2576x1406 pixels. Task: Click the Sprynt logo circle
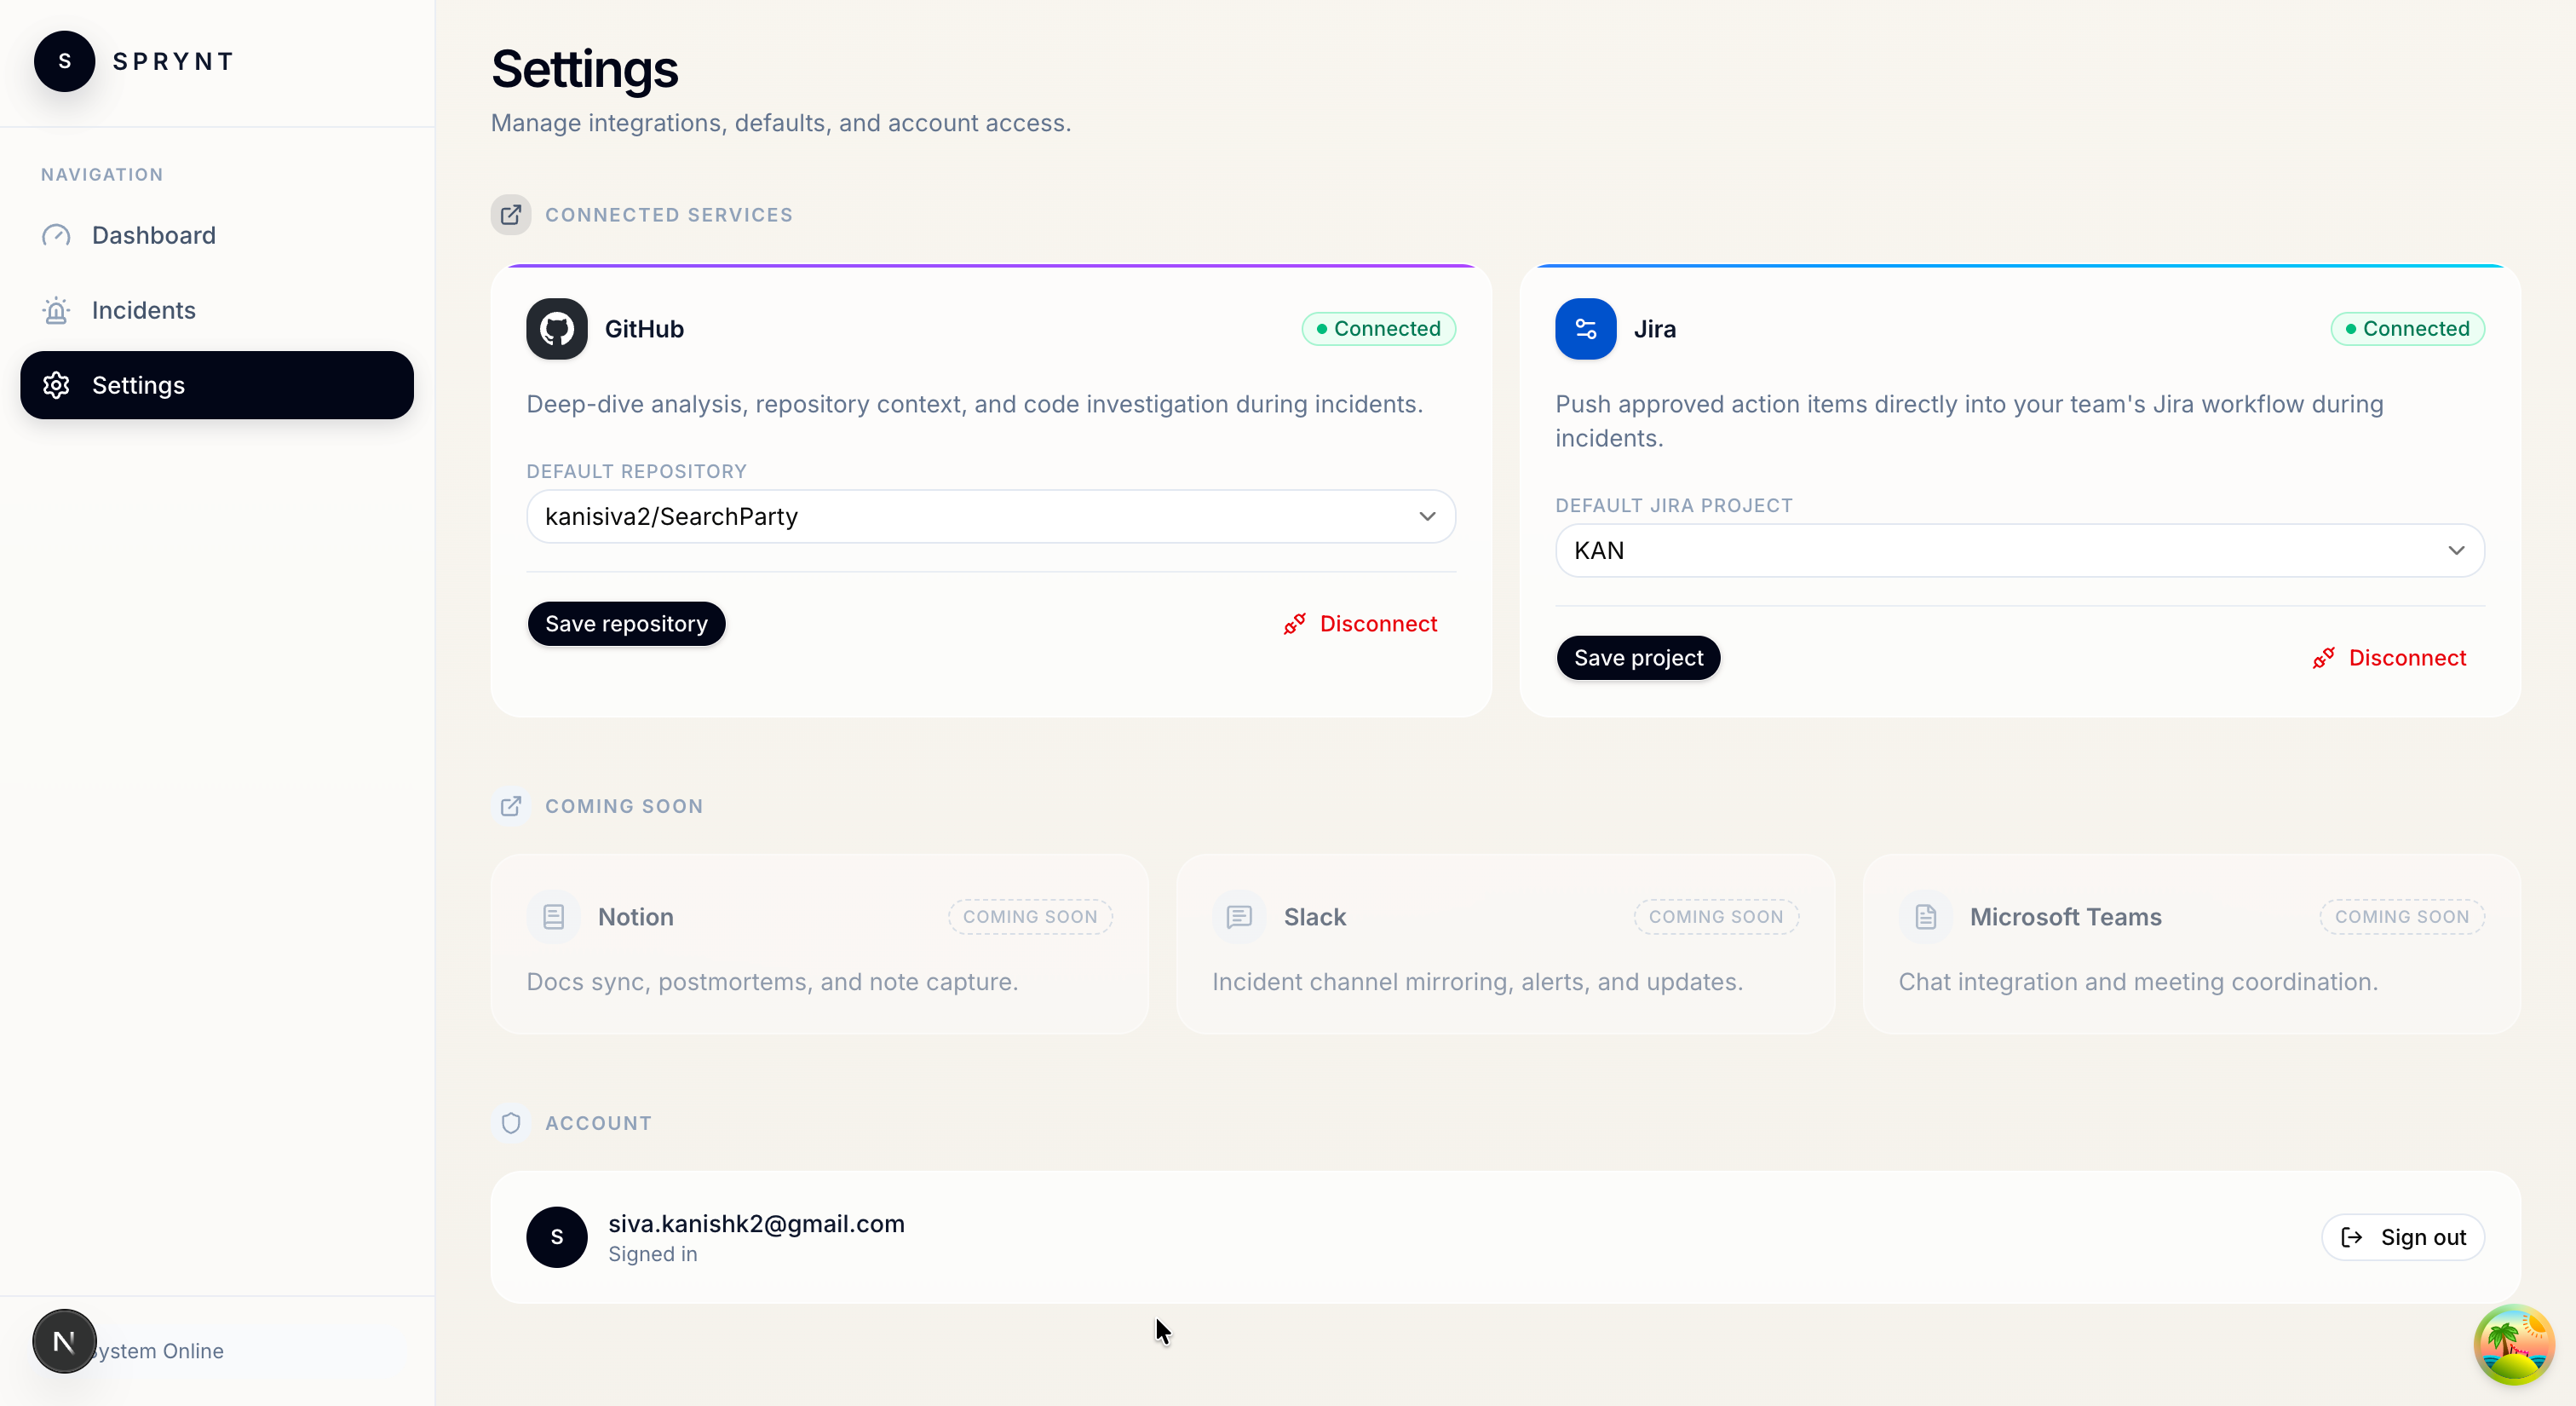pyautogui.click(x=64, y=61)
